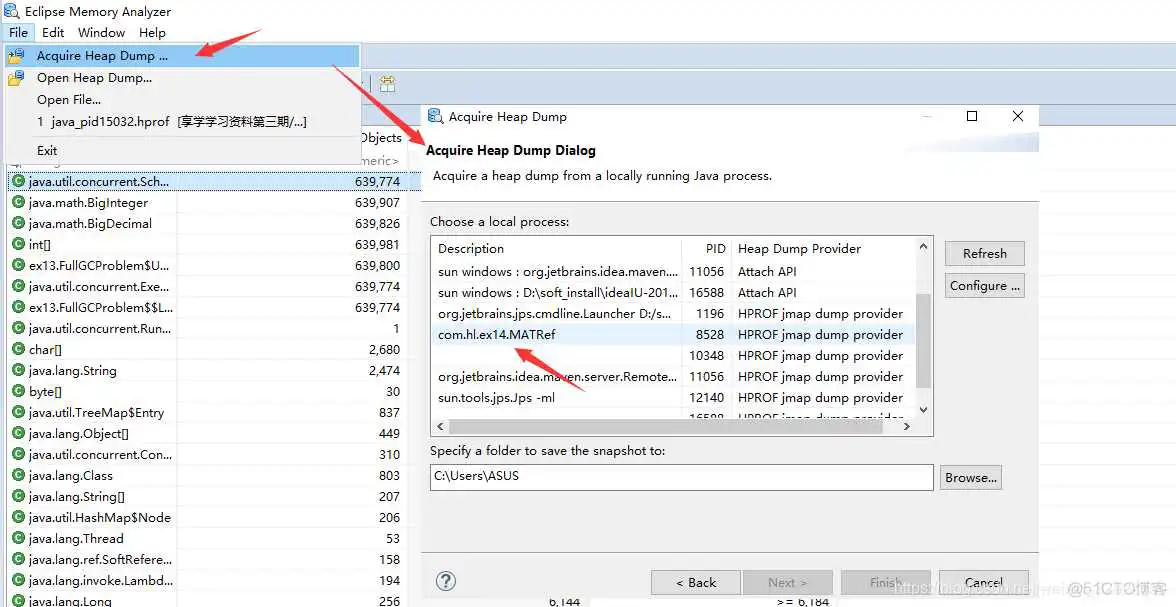
Task: Choose Open Heap Dump menu entry
Action: tap(182, 77)
